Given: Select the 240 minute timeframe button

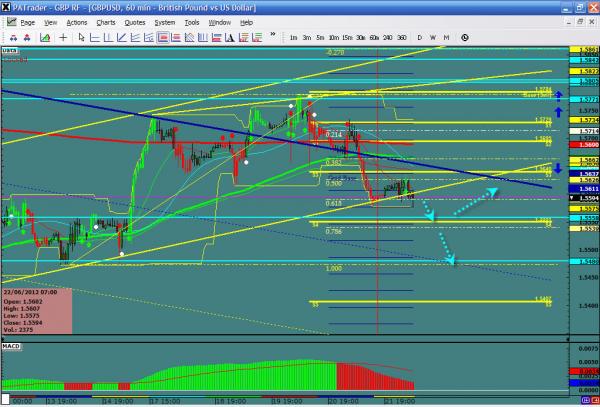Looking at the screenshot, I should (388, 38).
